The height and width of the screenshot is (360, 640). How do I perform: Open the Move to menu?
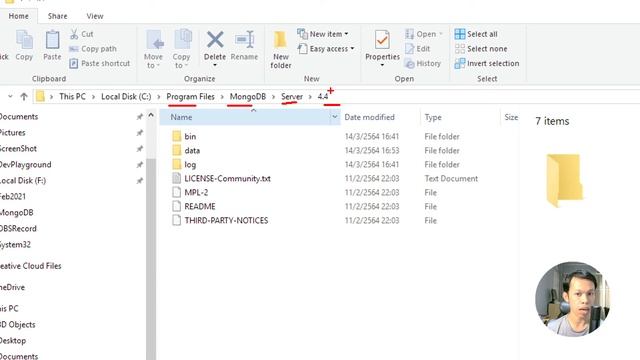click(x=153, y=49)
